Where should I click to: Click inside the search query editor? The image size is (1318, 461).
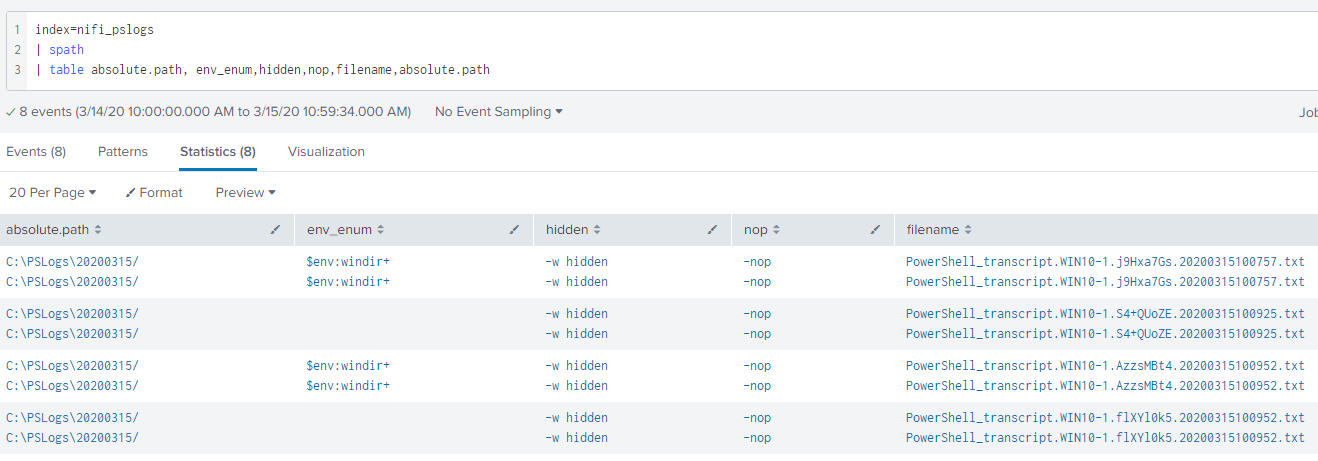coord(600,50)
